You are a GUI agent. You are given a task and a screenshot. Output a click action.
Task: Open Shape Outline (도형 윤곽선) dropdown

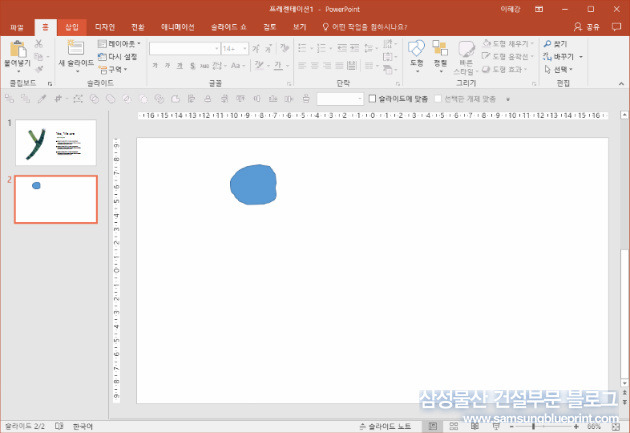click(x=508, y=57)
